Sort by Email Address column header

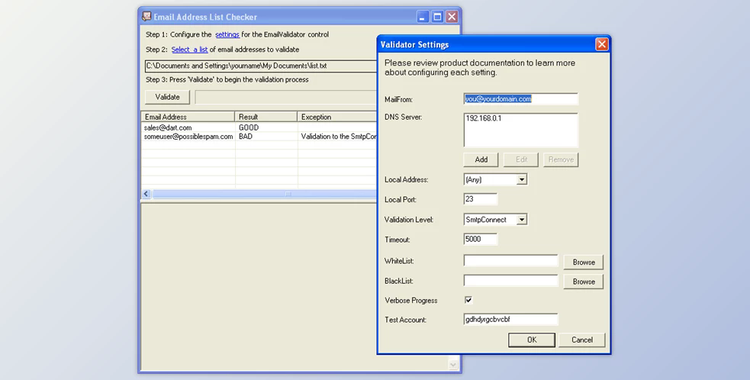tap(188, 117)
